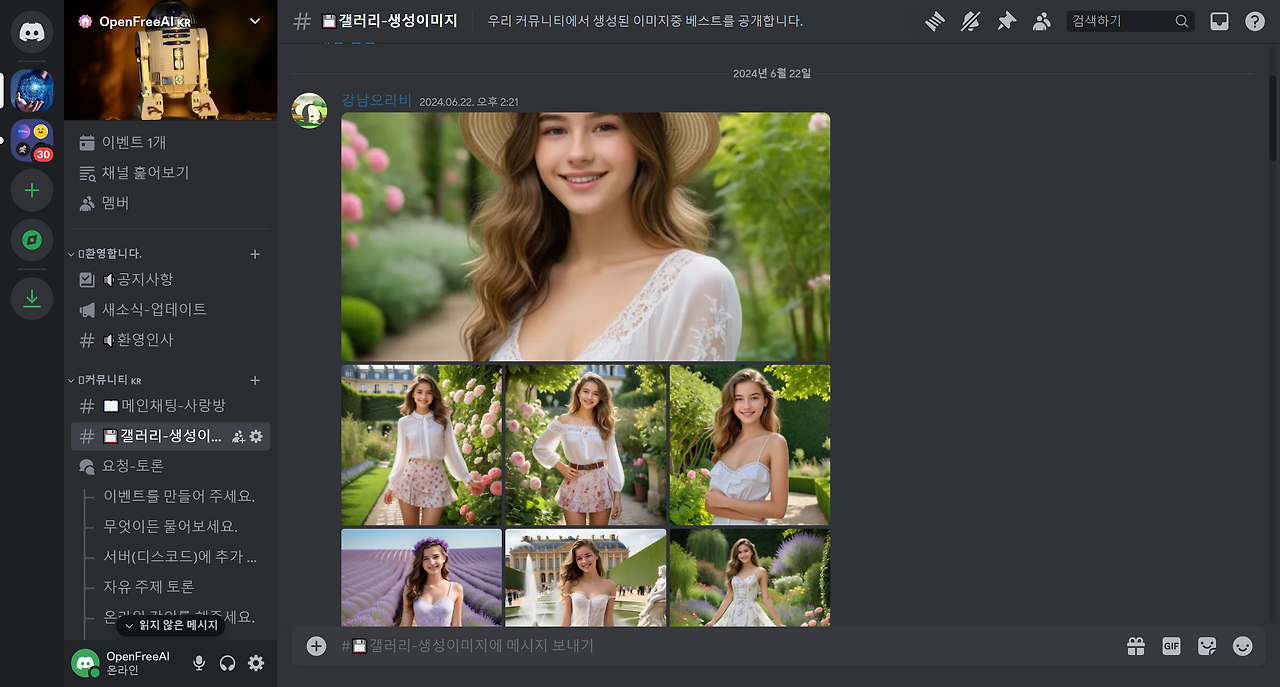Select the 공지사항 channel
The height and width of the screenshot is (687, 1280).
pos(142,278)
